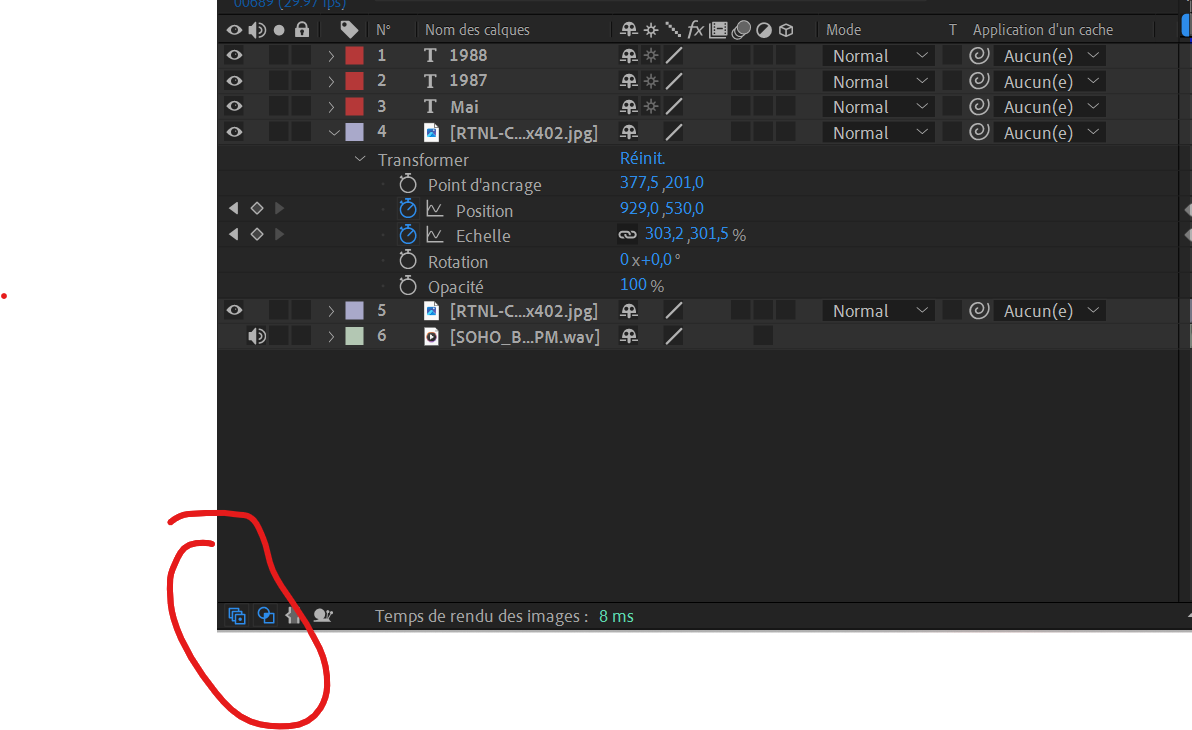Hide the Mai text layer

[234, 106]
